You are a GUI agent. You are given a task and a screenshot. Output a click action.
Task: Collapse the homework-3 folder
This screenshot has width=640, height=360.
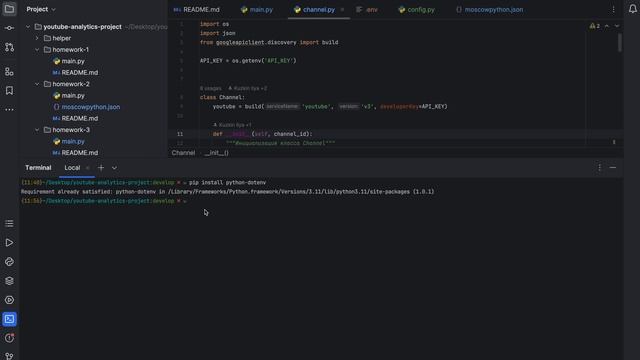point(37,130)
